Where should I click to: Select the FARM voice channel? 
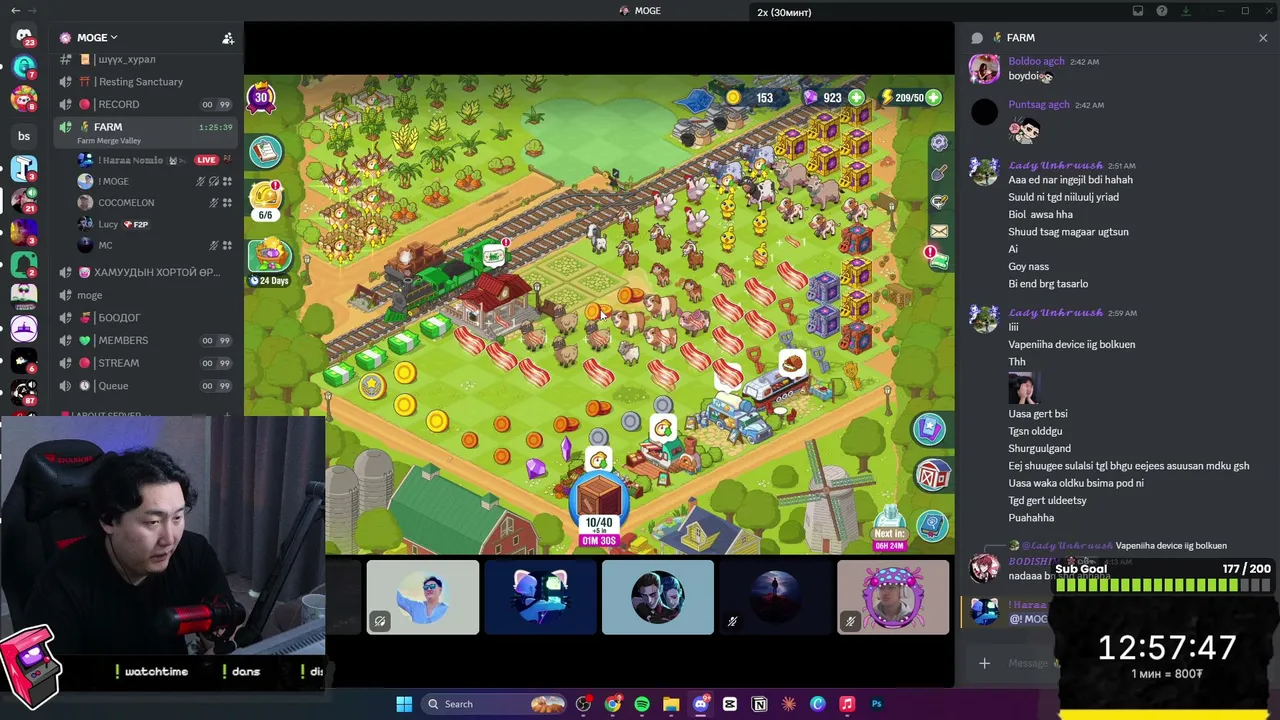(x=147, y=132)
